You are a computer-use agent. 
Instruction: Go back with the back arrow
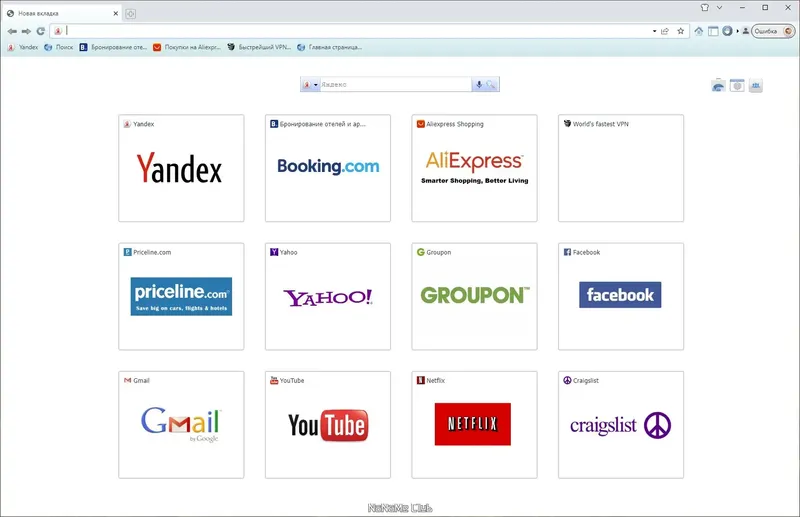tap(12, 31)
